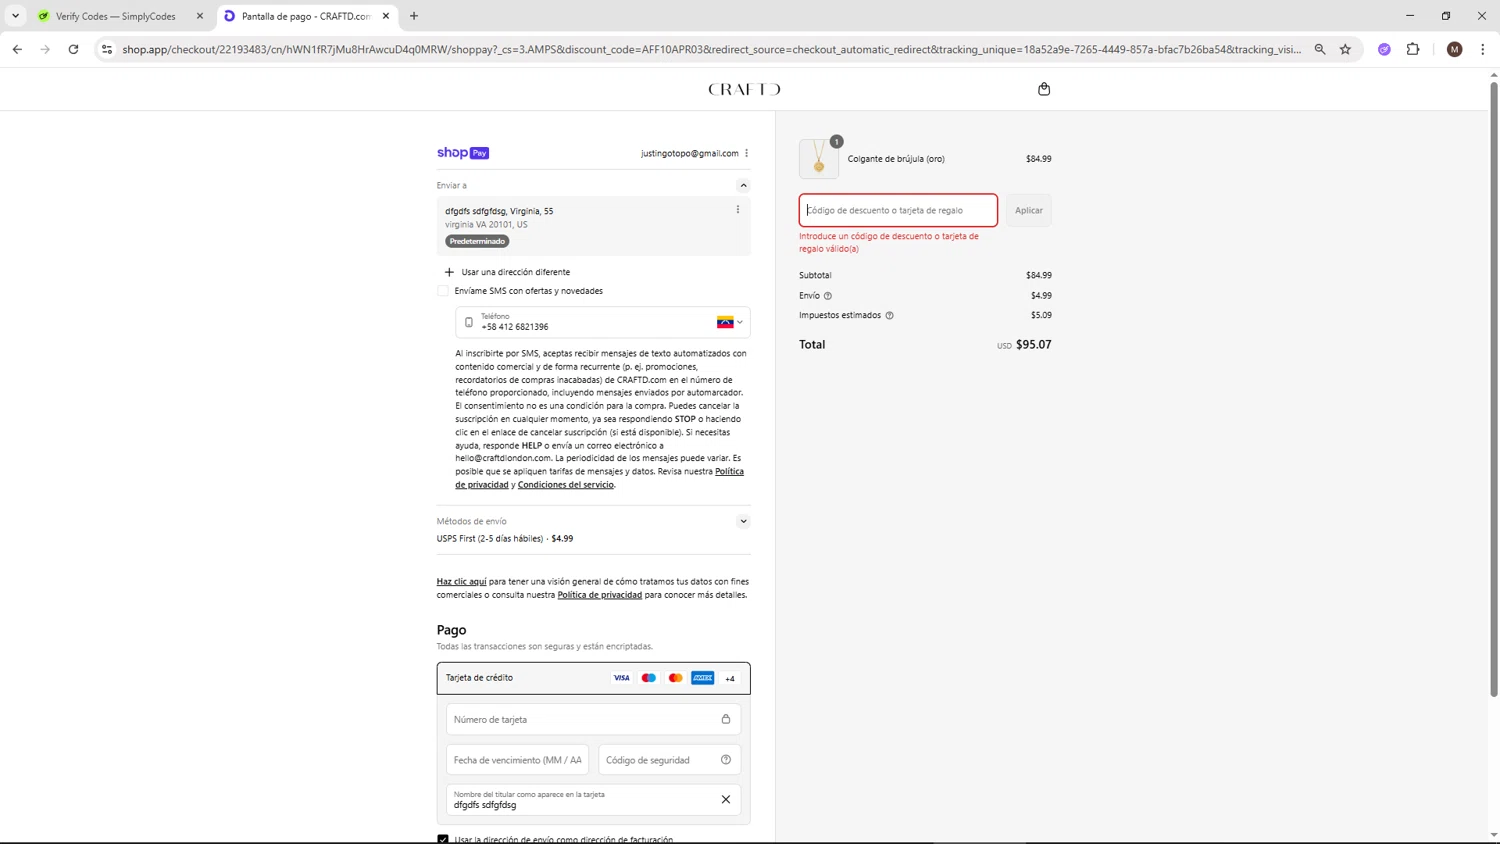Click the Mastercard icon

click(676, 678)
